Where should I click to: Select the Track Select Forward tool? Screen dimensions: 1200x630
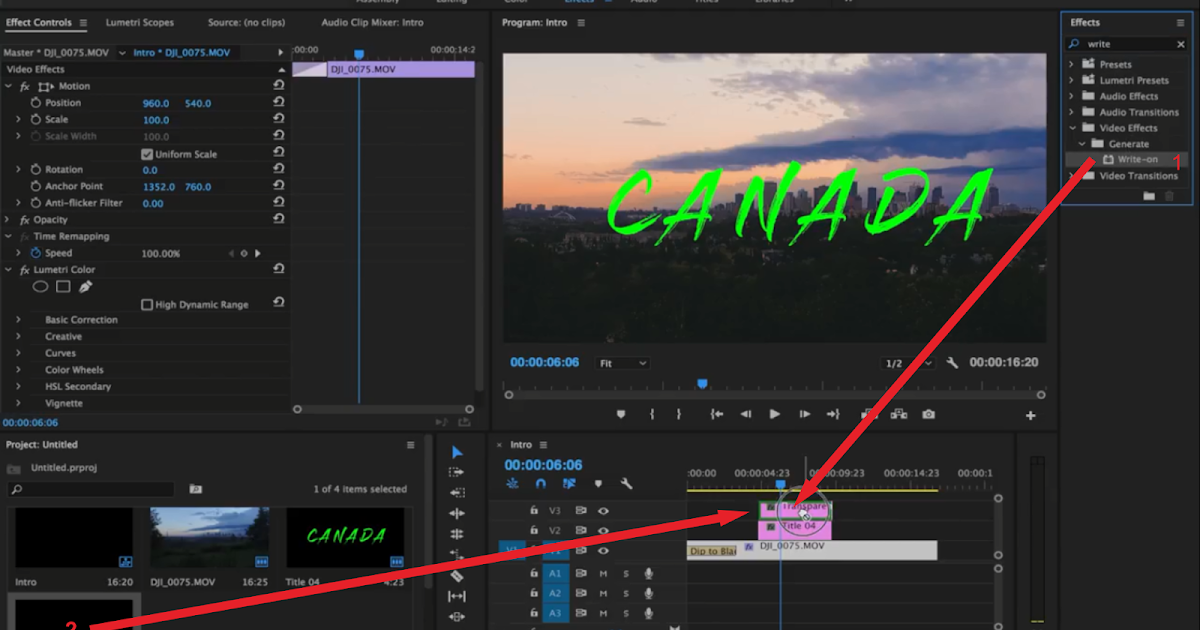coord(457,472)
